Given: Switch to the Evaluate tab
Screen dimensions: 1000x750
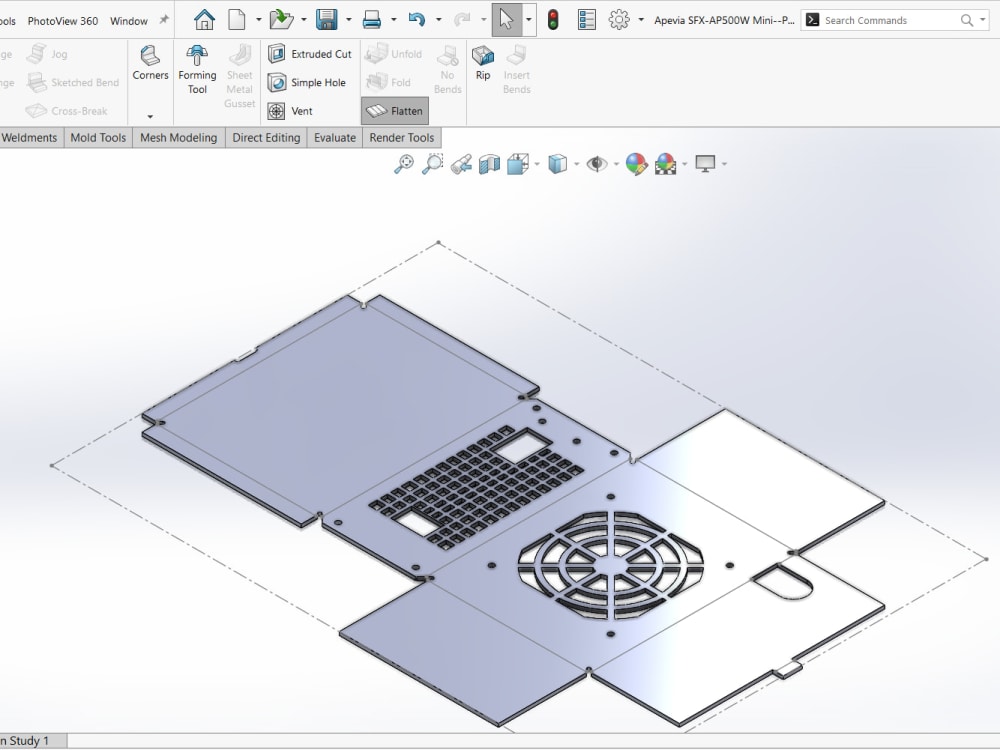Looking at the screenshot, I should [335, 138].
